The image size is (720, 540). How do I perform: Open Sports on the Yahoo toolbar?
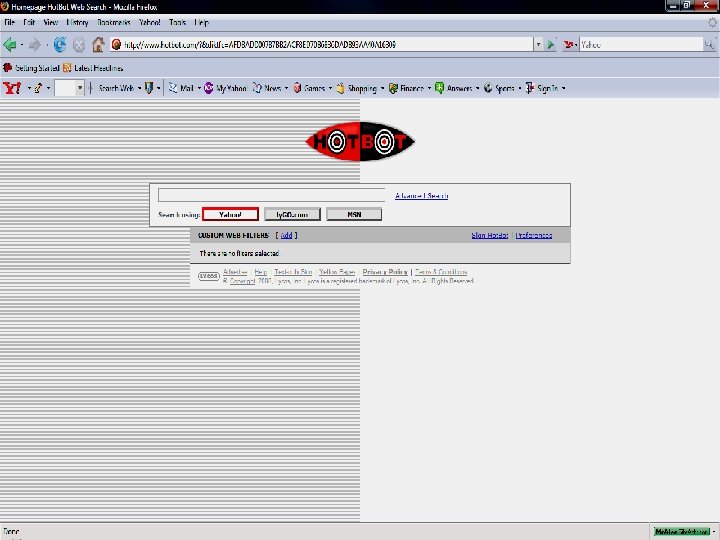pos(499,88)
